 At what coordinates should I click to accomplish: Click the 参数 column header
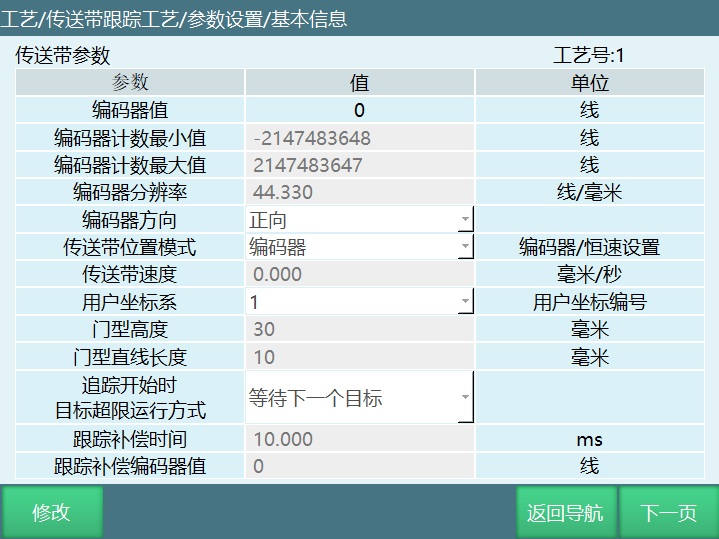[130, 83]
